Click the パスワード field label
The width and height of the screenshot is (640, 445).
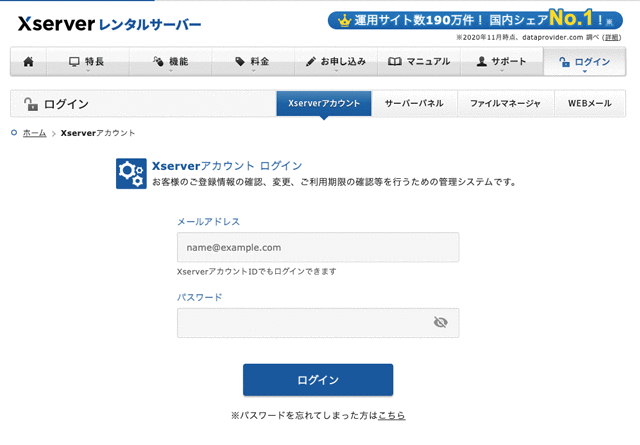(200, 297)
